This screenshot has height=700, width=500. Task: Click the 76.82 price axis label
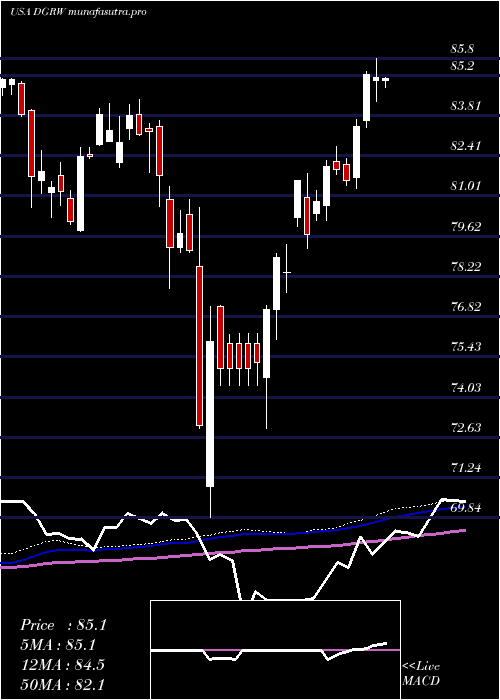[x=466, y=307]
